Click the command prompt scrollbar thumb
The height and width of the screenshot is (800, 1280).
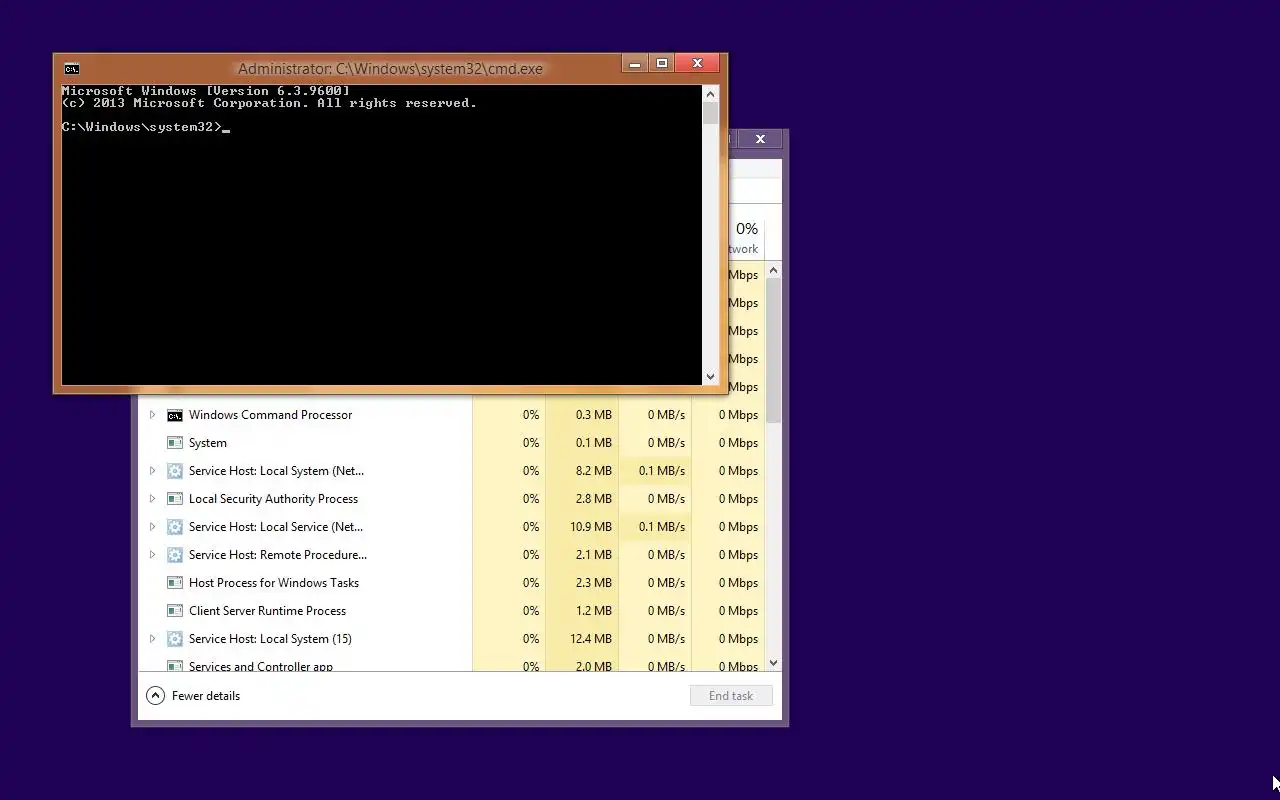[711, 114]
